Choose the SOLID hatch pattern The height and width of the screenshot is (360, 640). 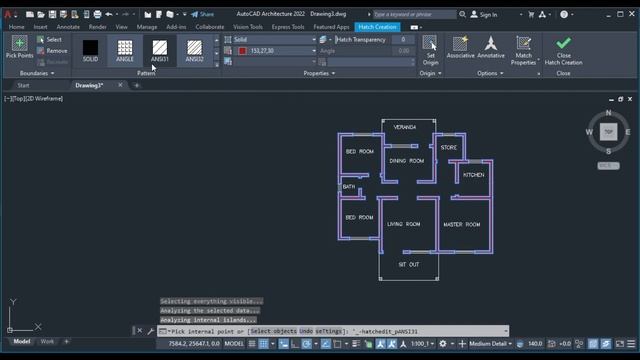pyautogui.click(x=90, y=51)
